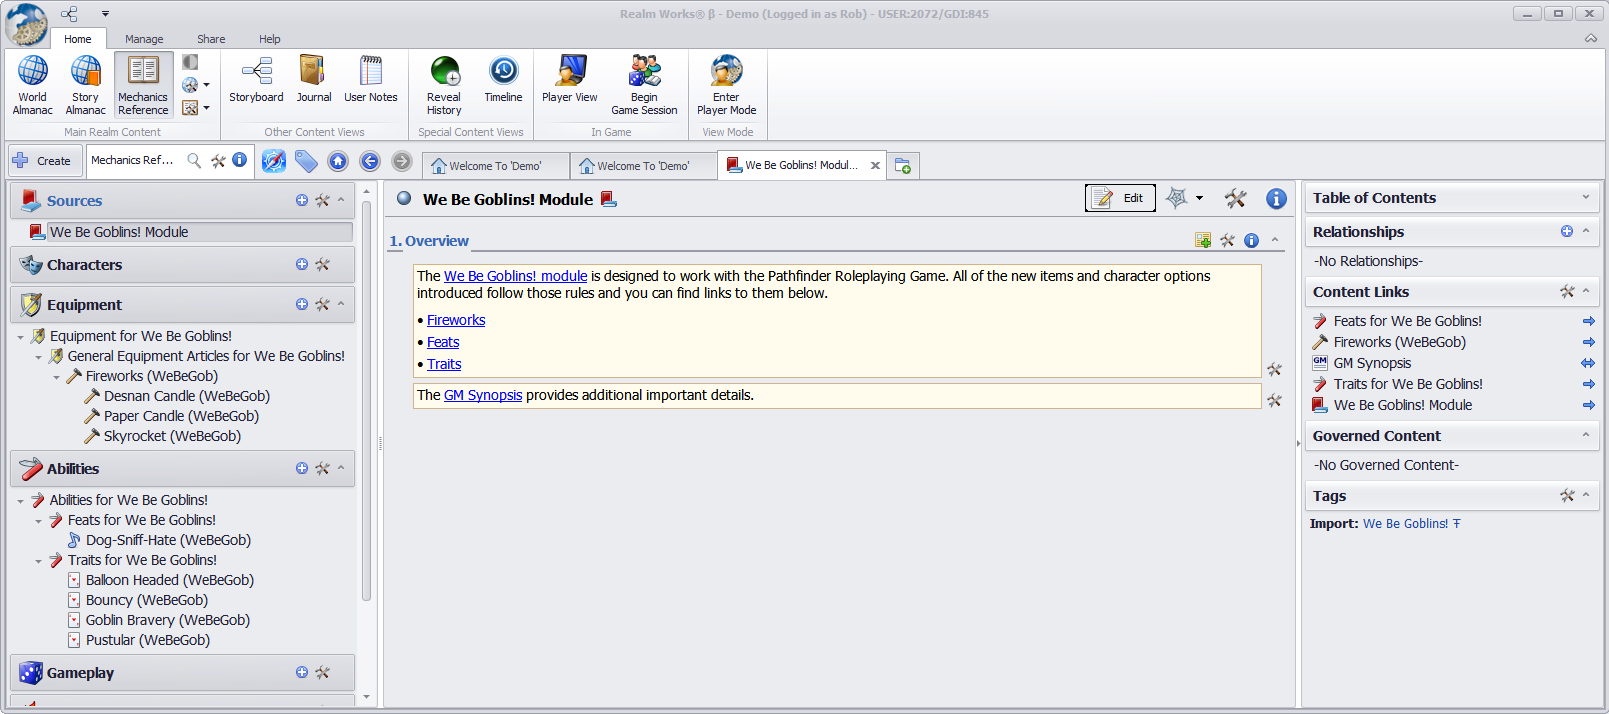Add a new tab with the folder-plus icon
Image resolution: width=1609 pixels, height=714 pixels.
click(903, 166)
